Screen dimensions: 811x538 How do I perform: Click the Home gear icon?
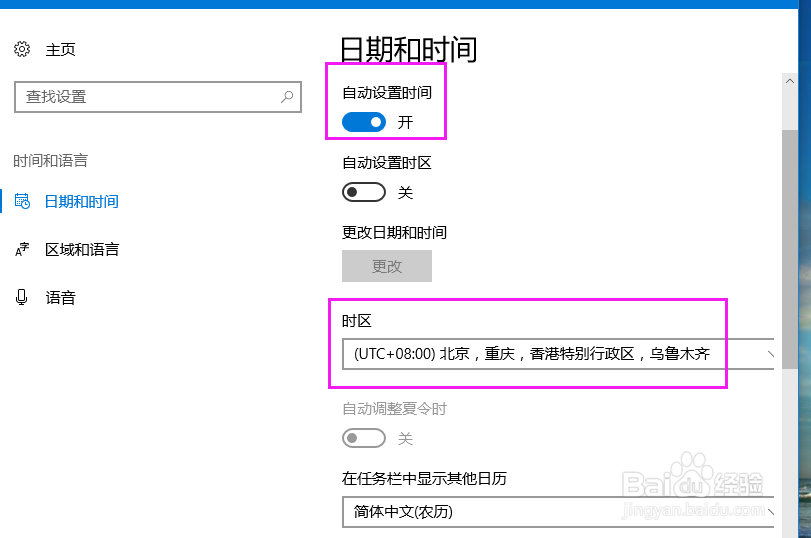coord(22,49)
